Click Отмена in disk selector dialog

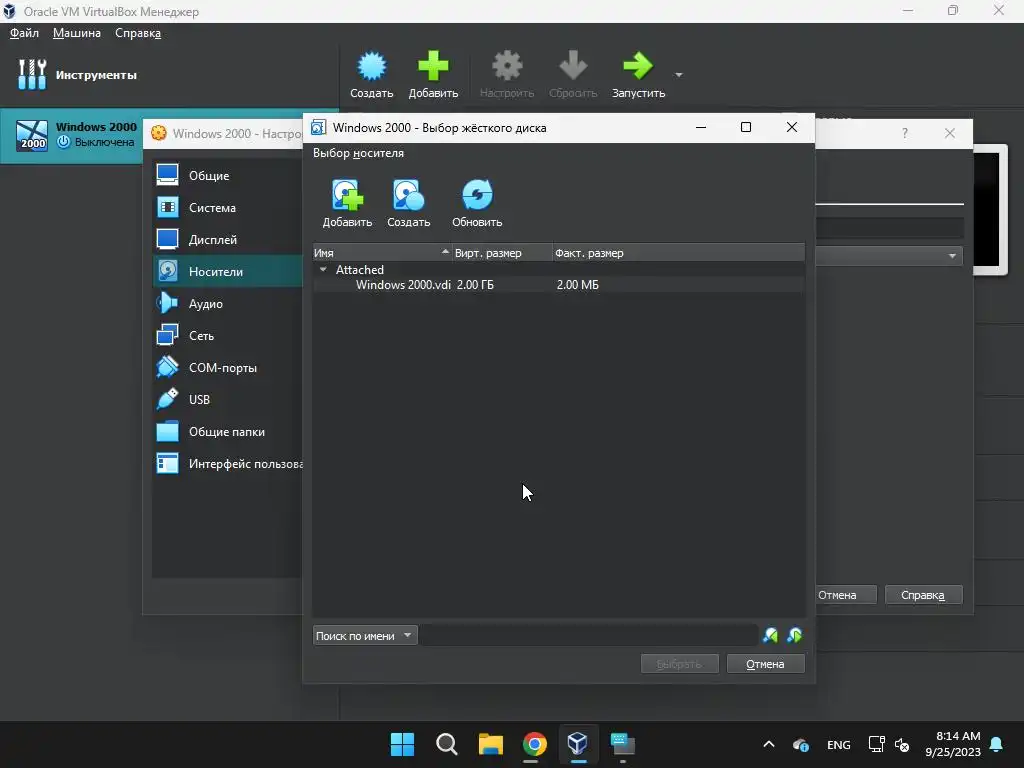click(x=765, y=664)
